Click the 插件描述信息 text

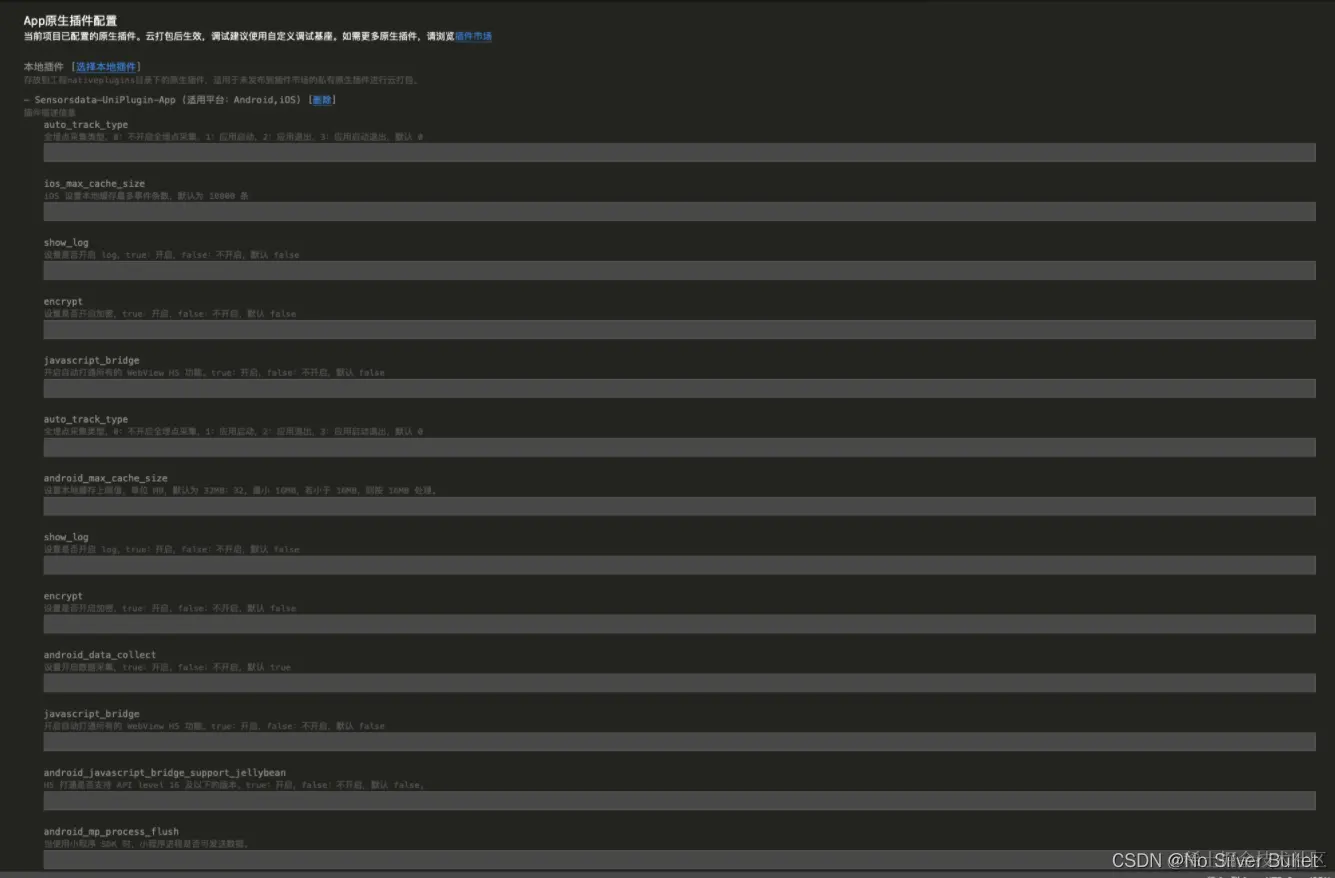click(48, 113)
